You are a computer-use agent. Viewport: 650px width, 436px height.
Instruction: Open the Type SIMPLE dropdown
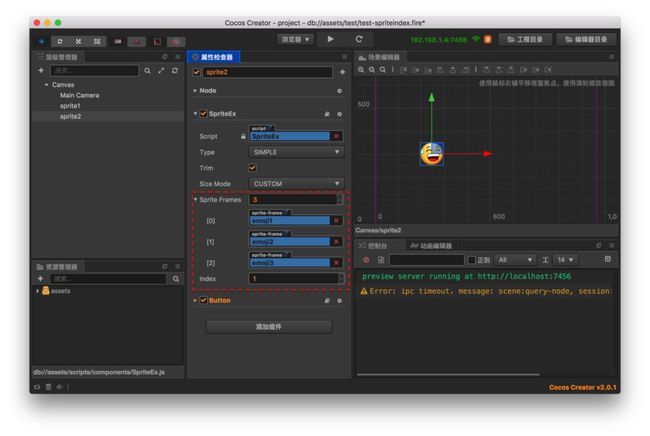click(296, 152)
